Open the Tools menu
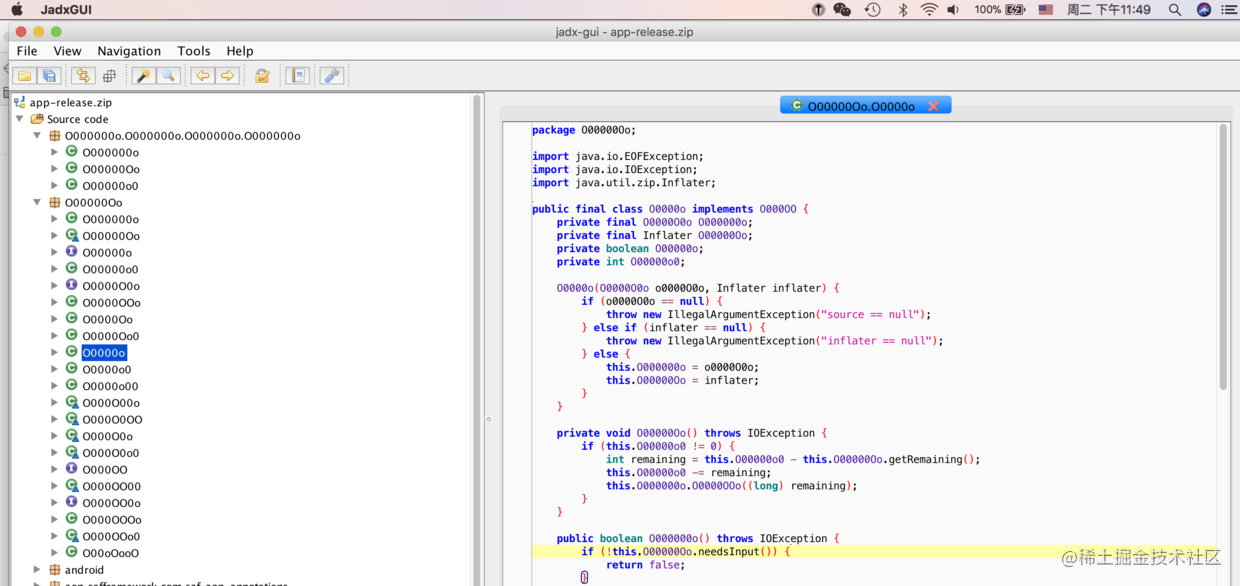The height and width of the screenshot is (586, 1240). pyautogui.click(x=194, y=51)
